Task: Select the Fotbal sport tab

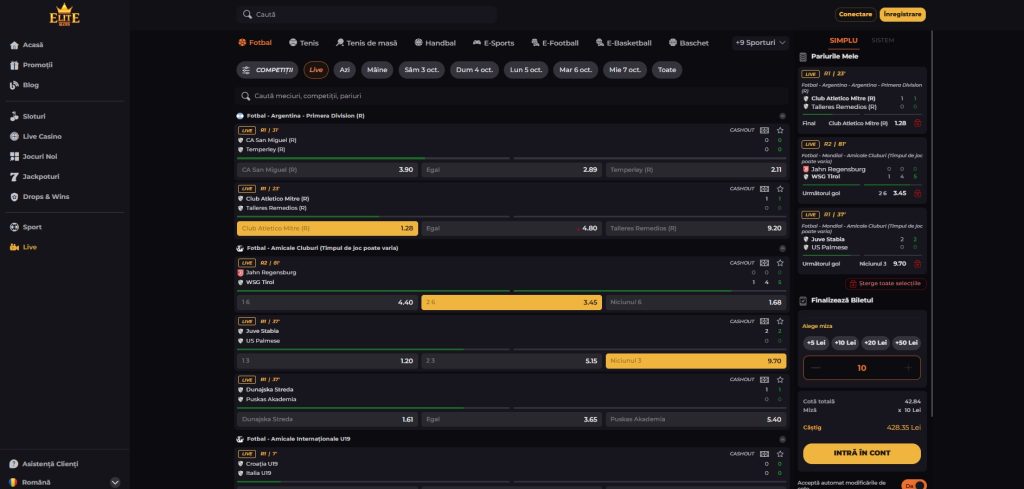Action: (255, 42)
